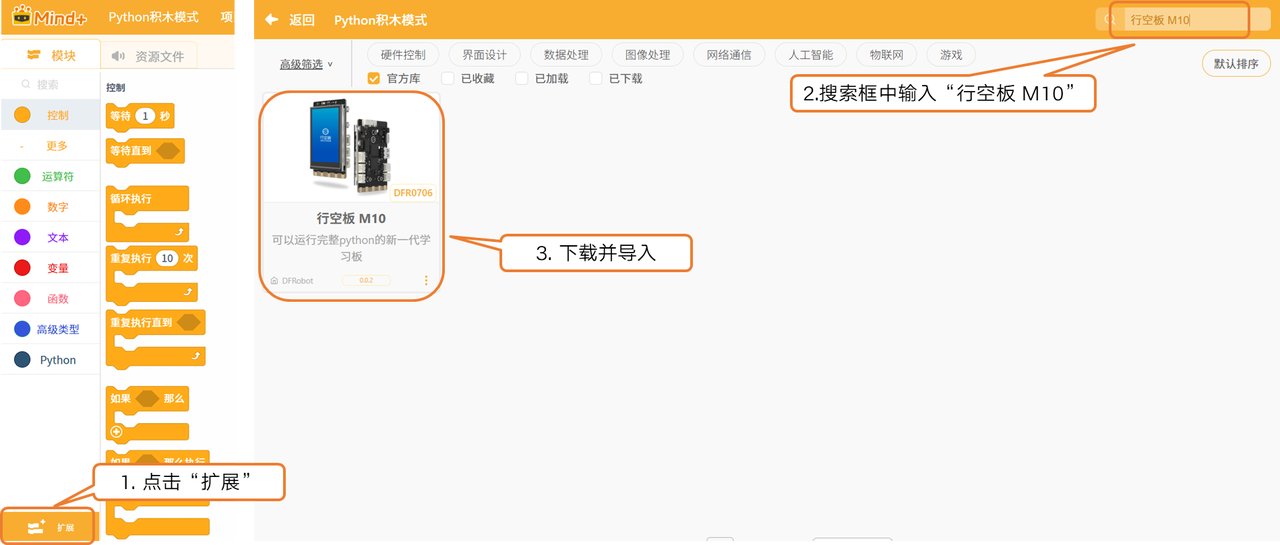Expand the 高级筛选 filter dropdown
The height and width of the screenshot is (545, 1280).
(306, 64)
